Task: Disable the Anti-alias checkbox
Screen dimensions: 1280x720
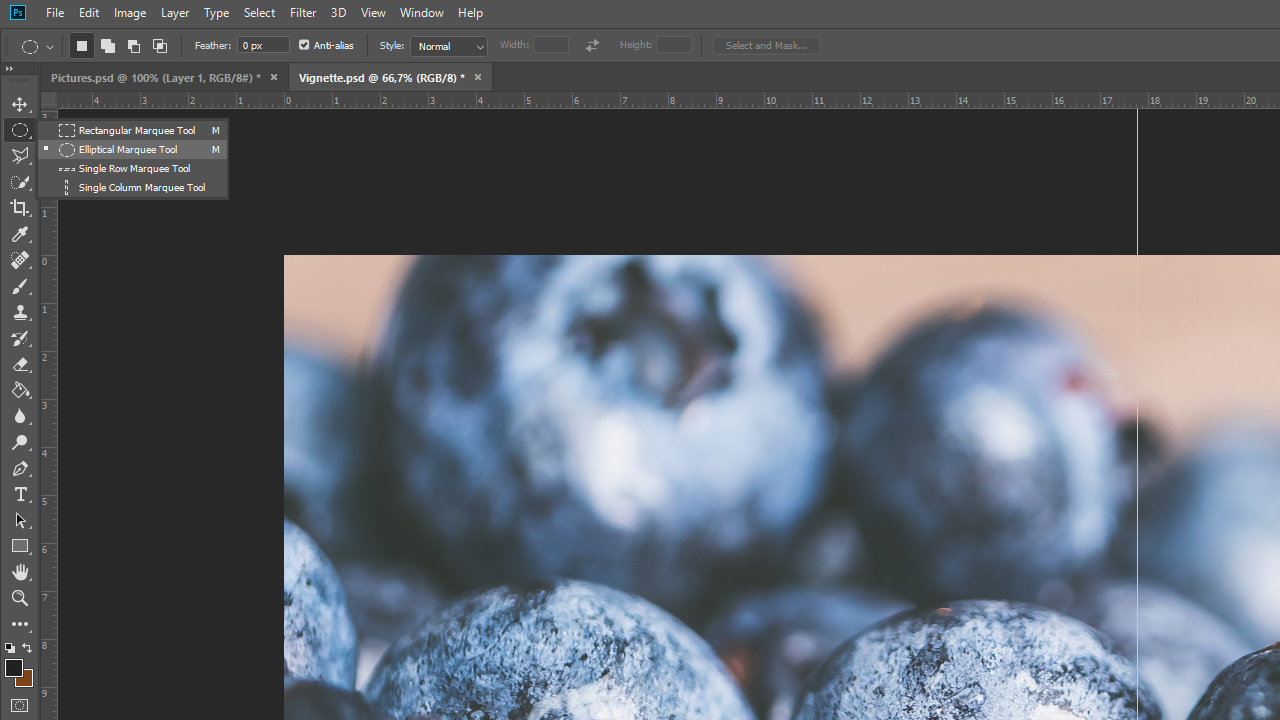Action: click(305, 45)
